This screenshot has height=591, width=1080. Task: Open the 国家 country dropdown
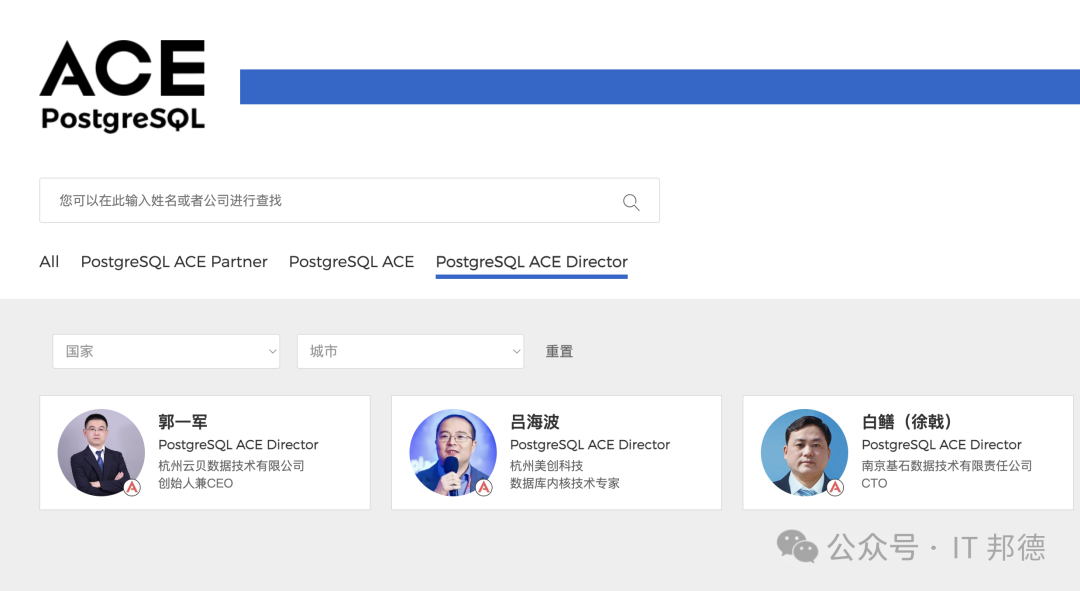tap(166, 351)
